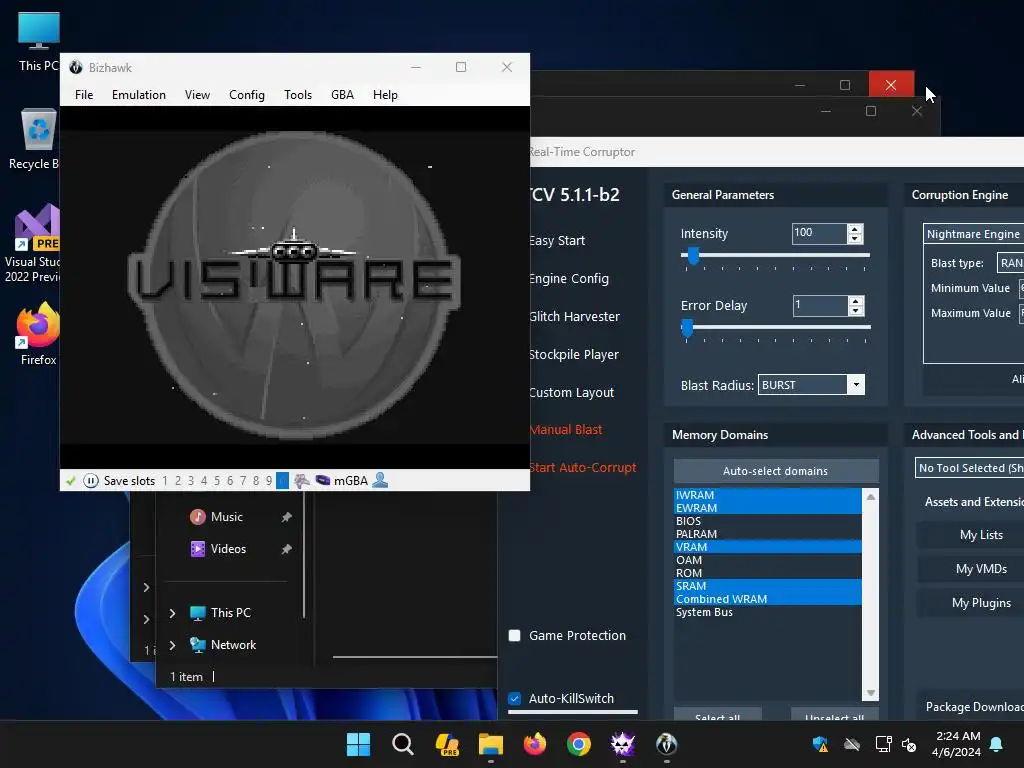Open the notification bell in tray
Image resolution: width=1024 pixels, height=768 pixels.
997,744
